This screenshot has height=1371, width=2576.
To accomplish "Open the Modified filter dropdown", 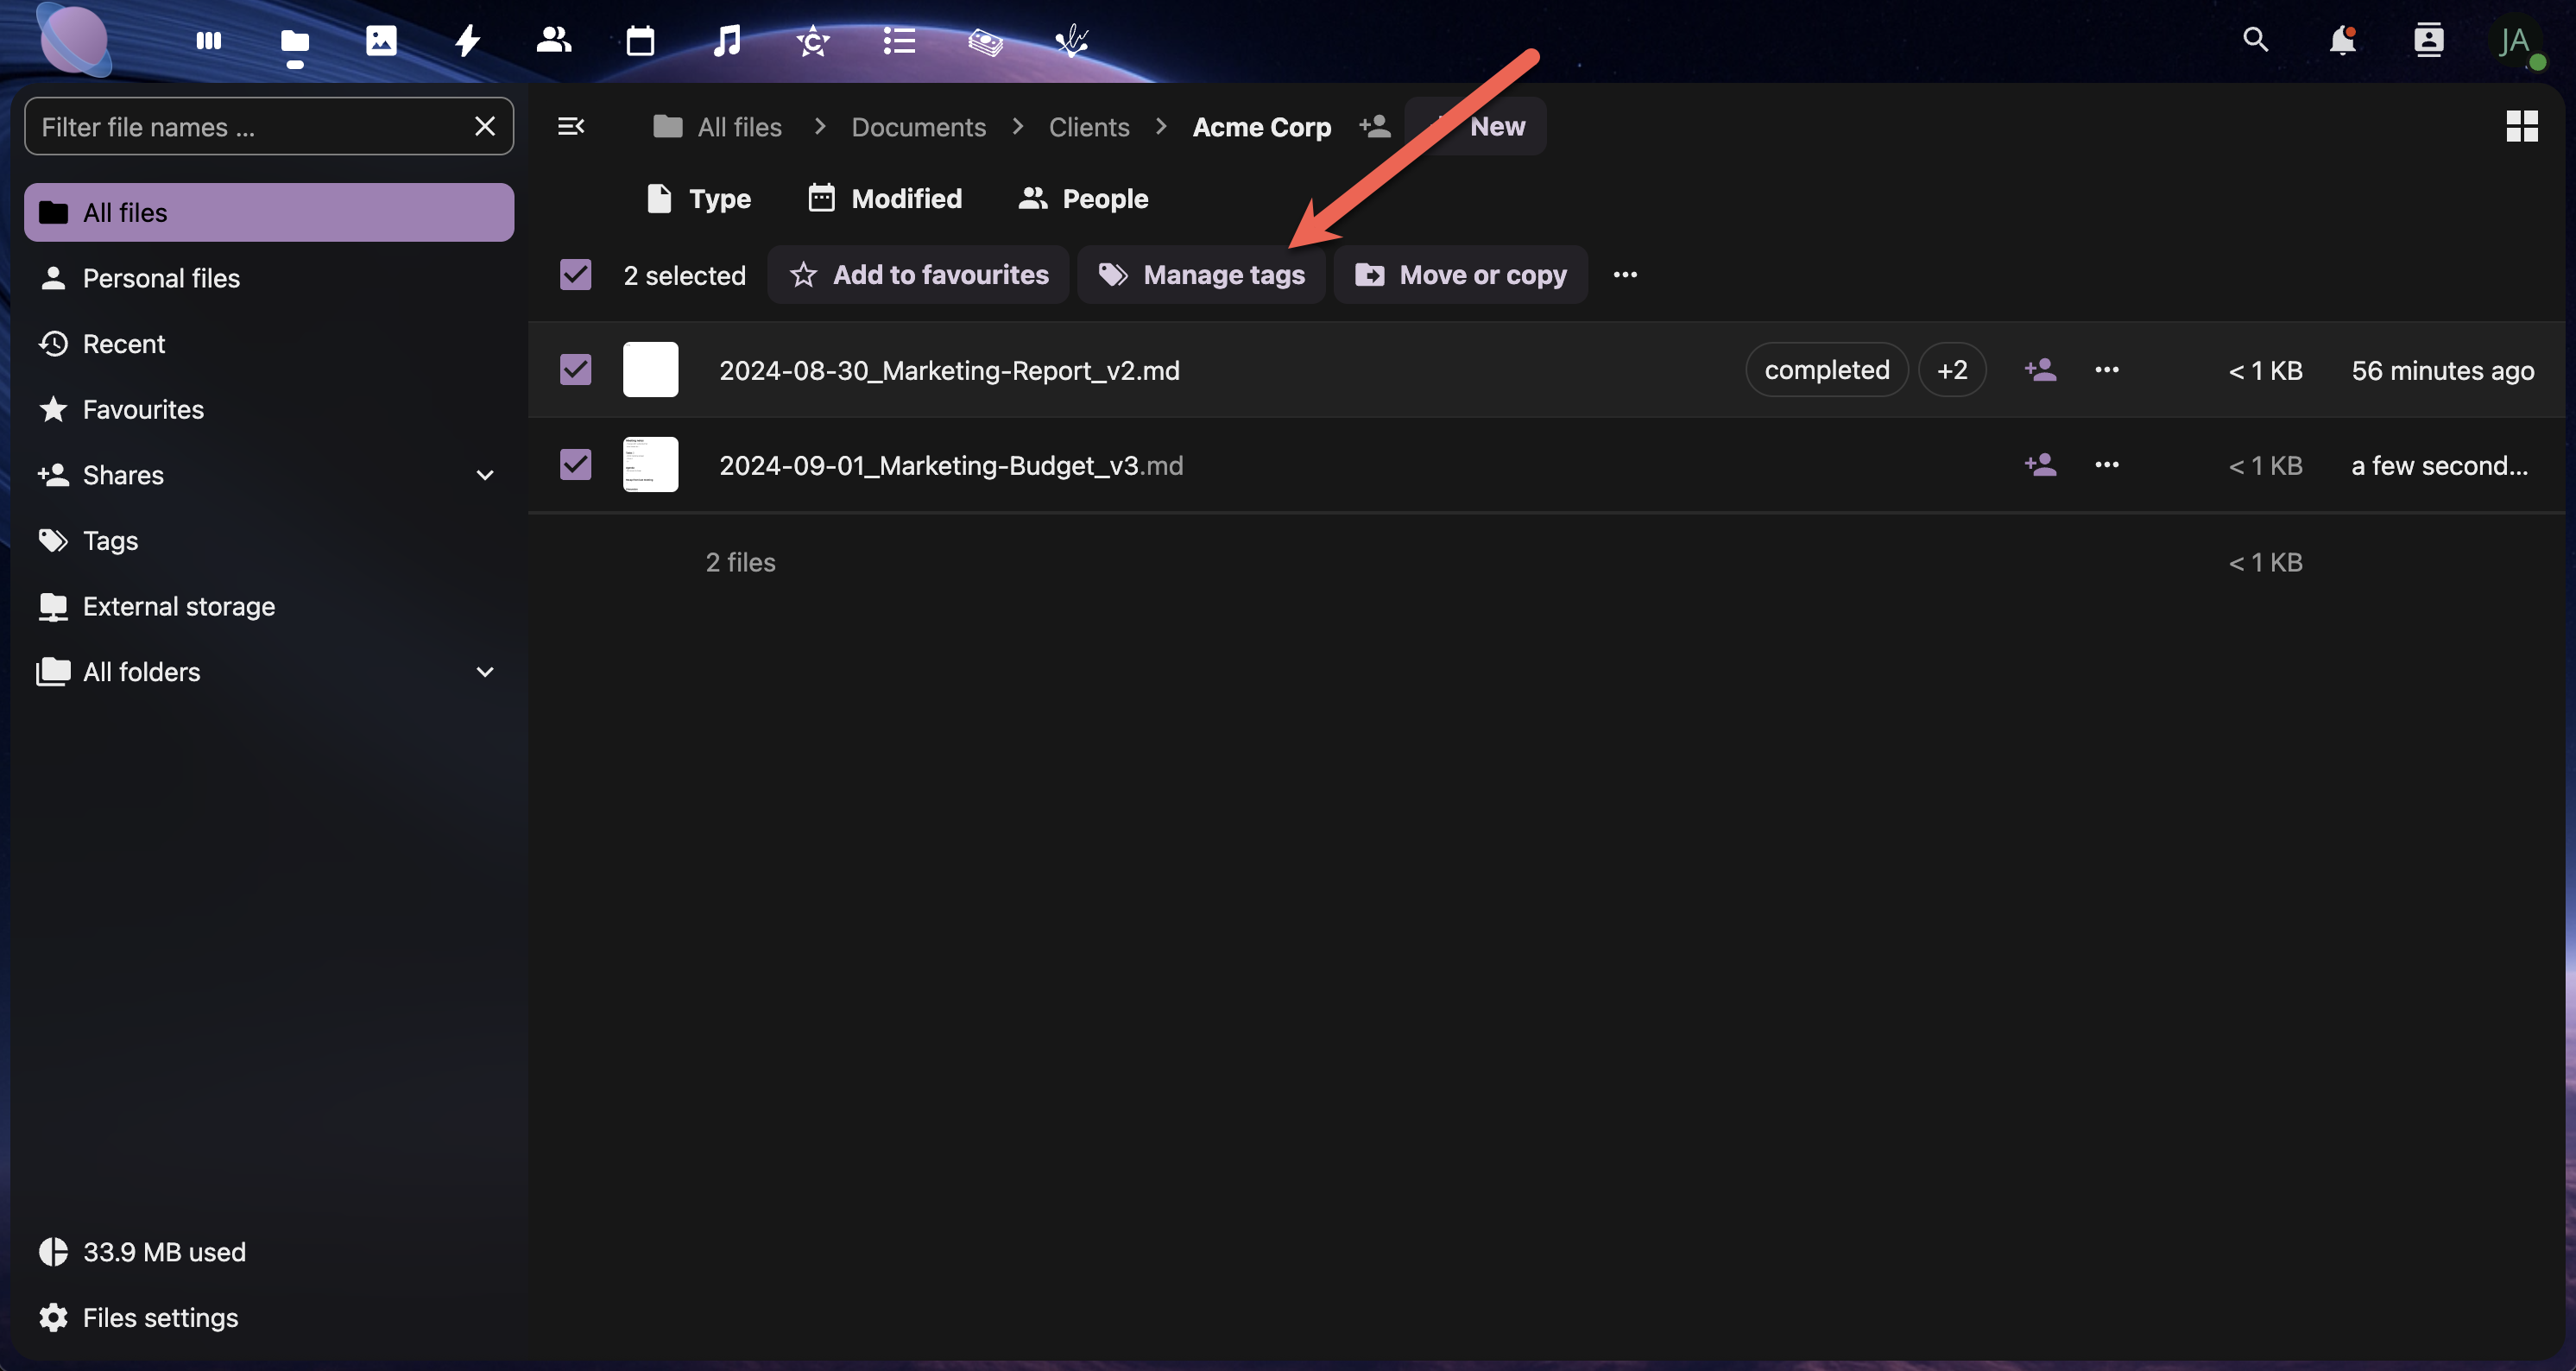I will point(885,199).
